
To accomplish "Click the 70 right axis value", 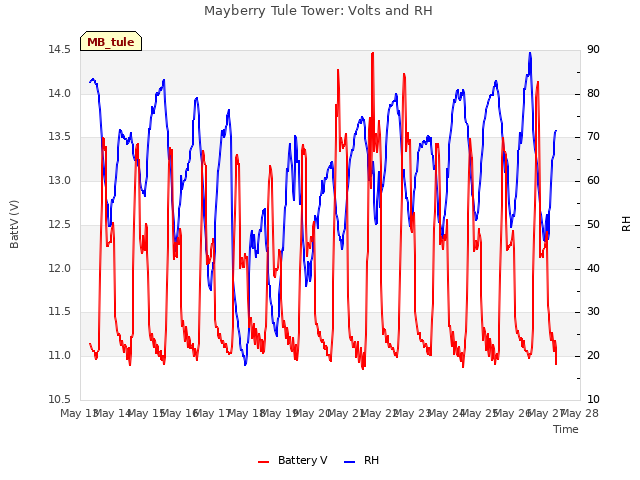I will click(593, 137).
